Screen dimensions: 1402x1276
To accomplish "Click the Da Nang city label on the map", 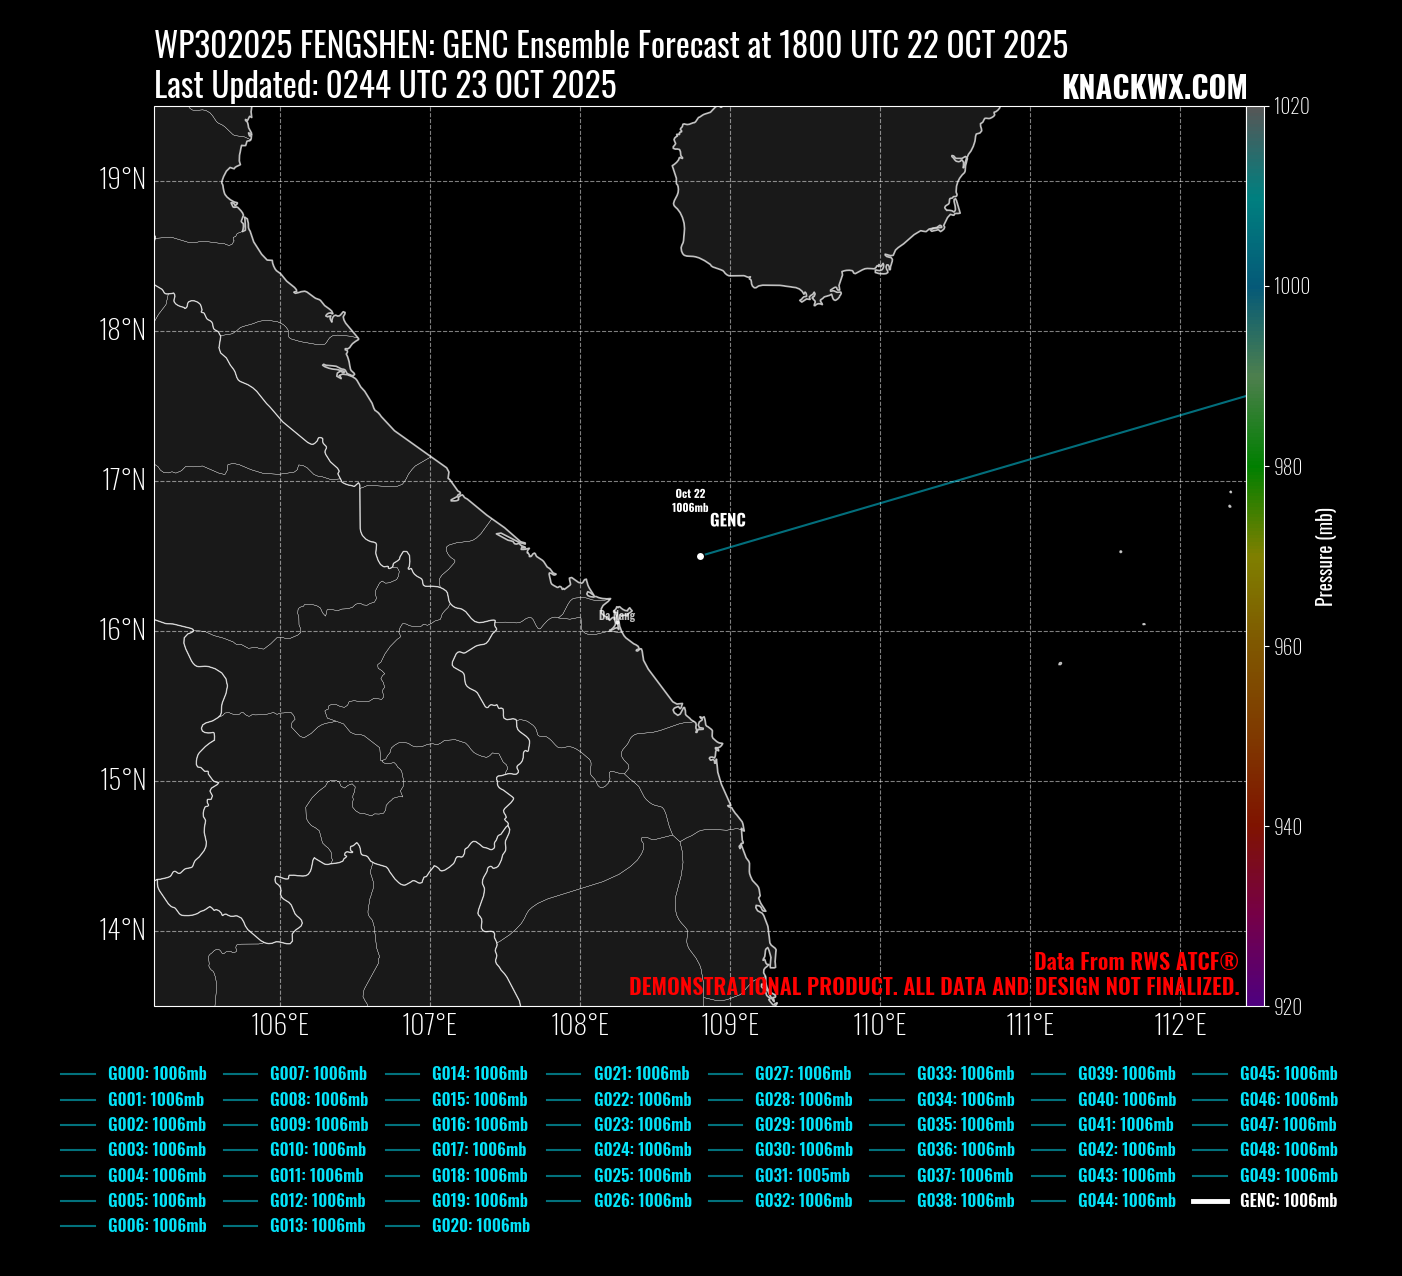I will point(616,616).
